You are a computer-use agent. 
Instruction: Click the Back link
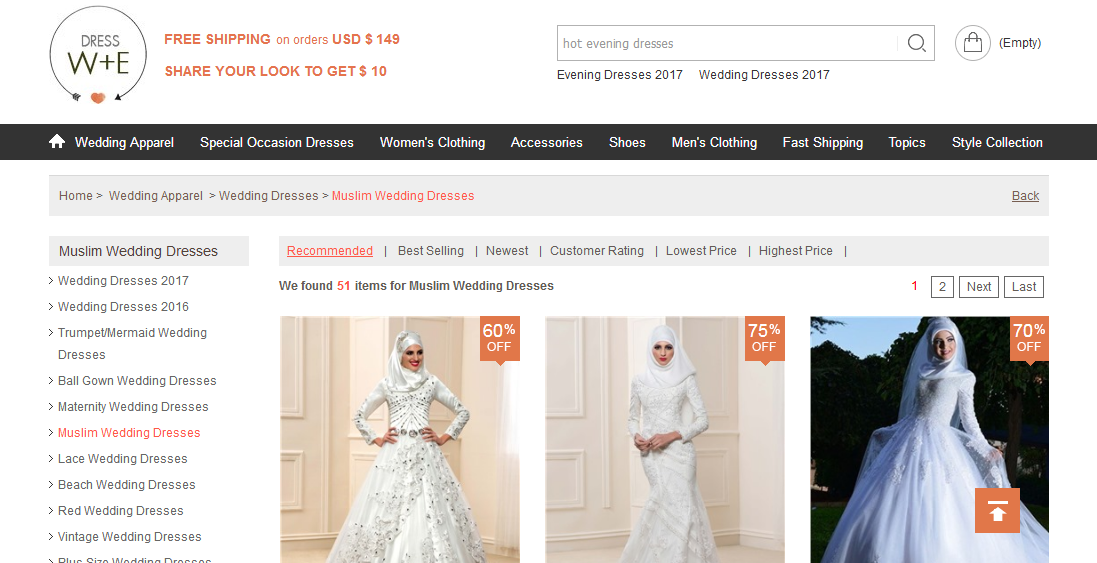coord(1025,196)
